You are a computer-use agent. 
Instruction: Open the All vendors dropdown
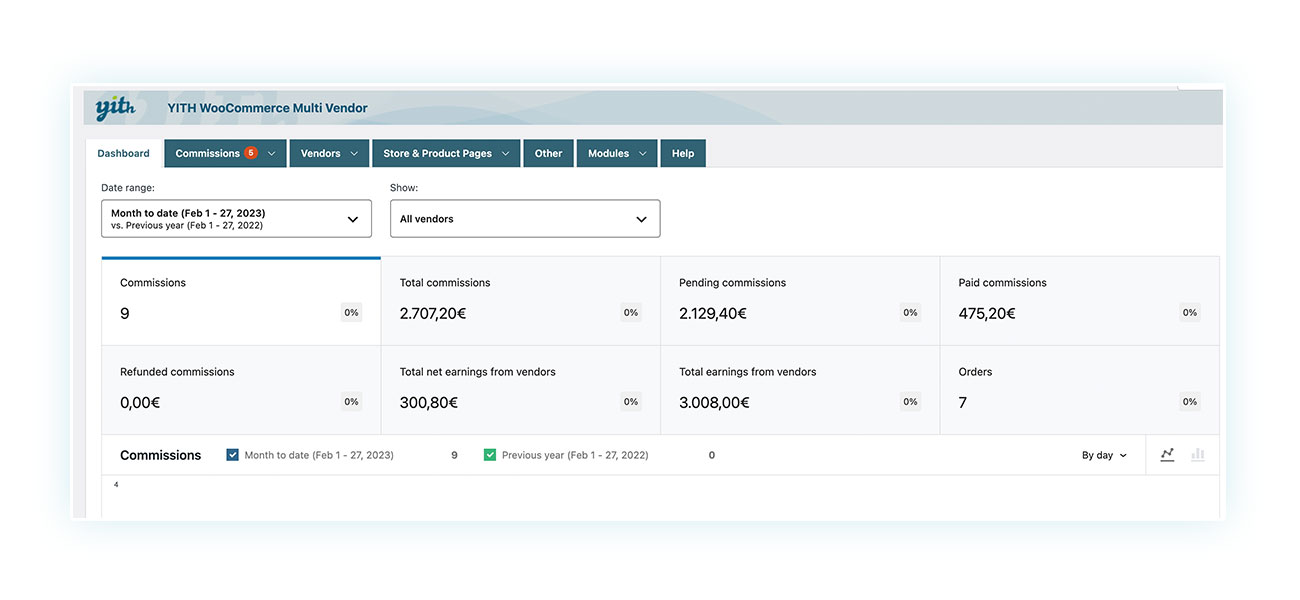[x=524, y=219]
